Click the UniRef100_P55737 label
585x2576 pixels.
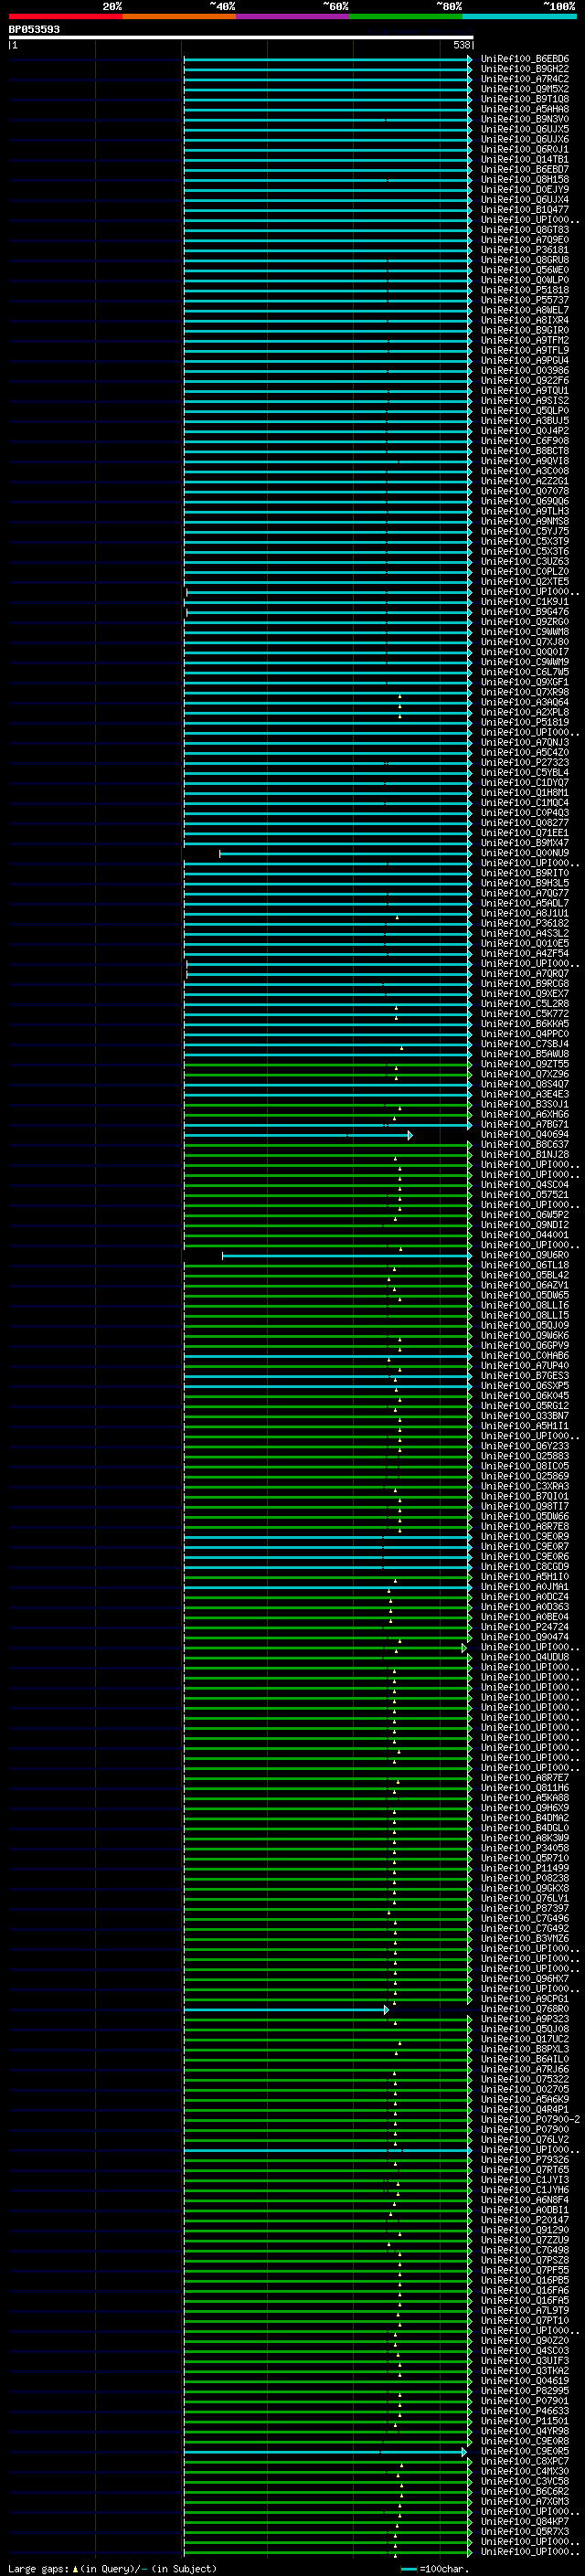525,300
